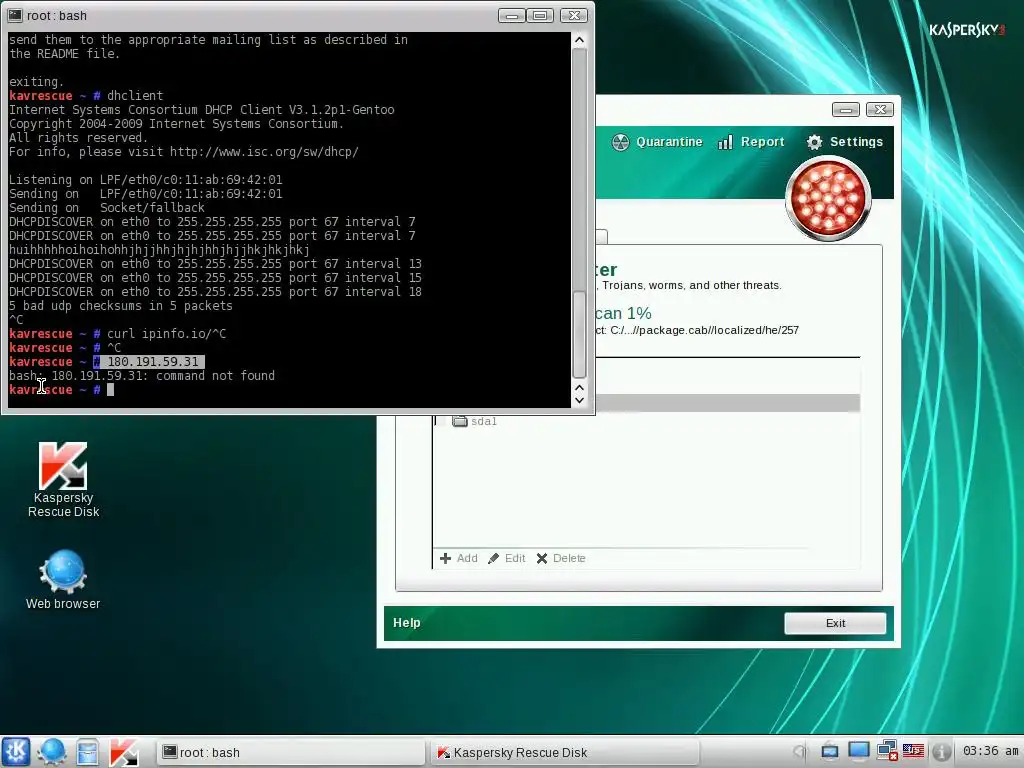The height and width of the screenshot is (768, 1024).
Task: Open the removable device notifier tray icon
Action: [829, 752]
